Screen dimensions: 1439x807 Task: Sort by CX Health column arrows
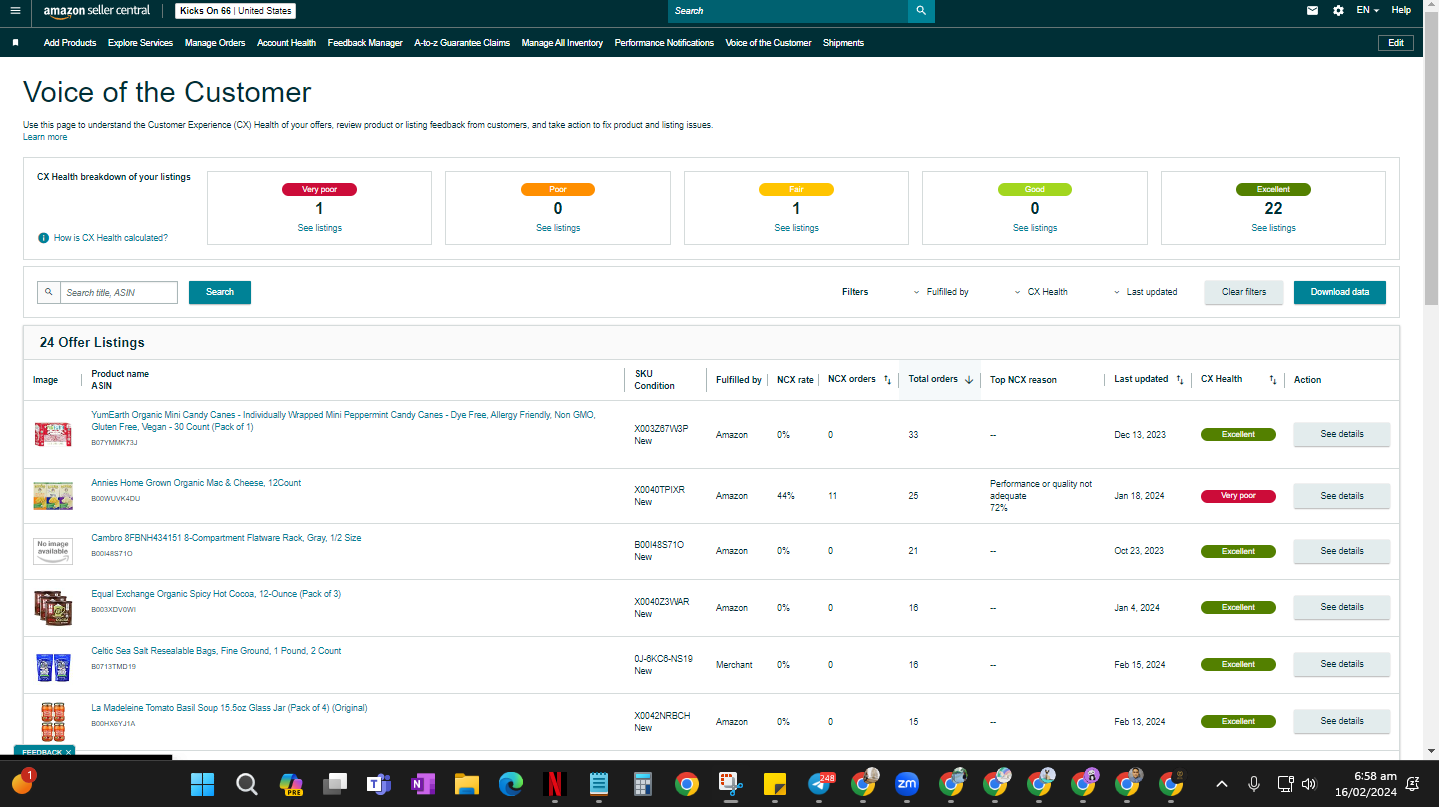pyautogui.click(x=1273, y=380)
